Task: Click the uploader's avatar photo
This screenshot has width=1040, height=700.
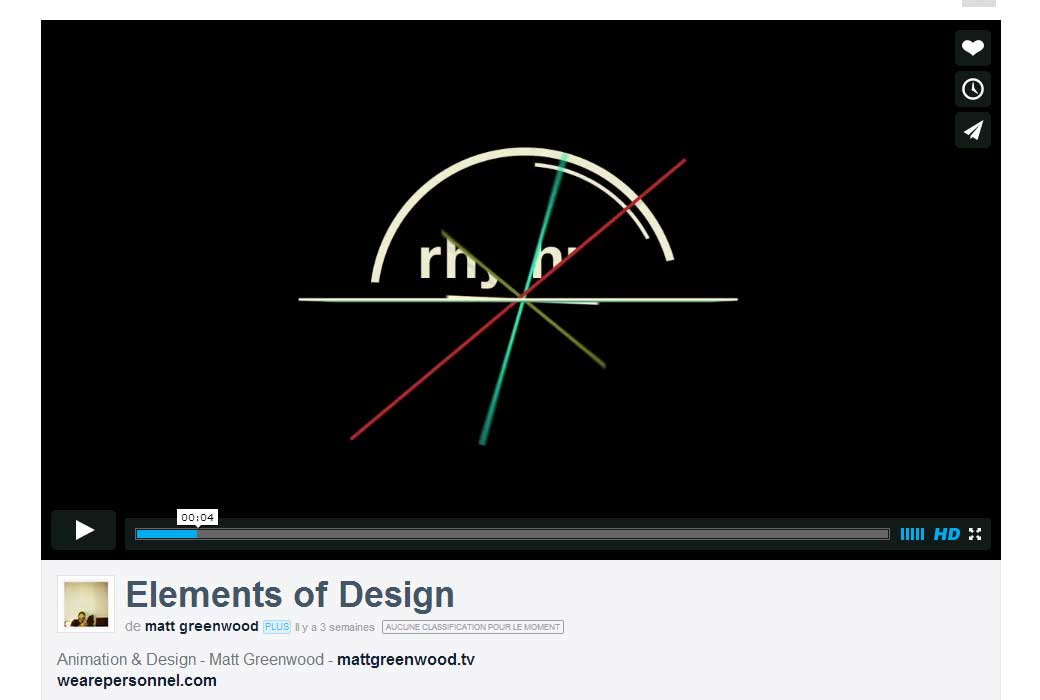Action: (x=85, y=604)
